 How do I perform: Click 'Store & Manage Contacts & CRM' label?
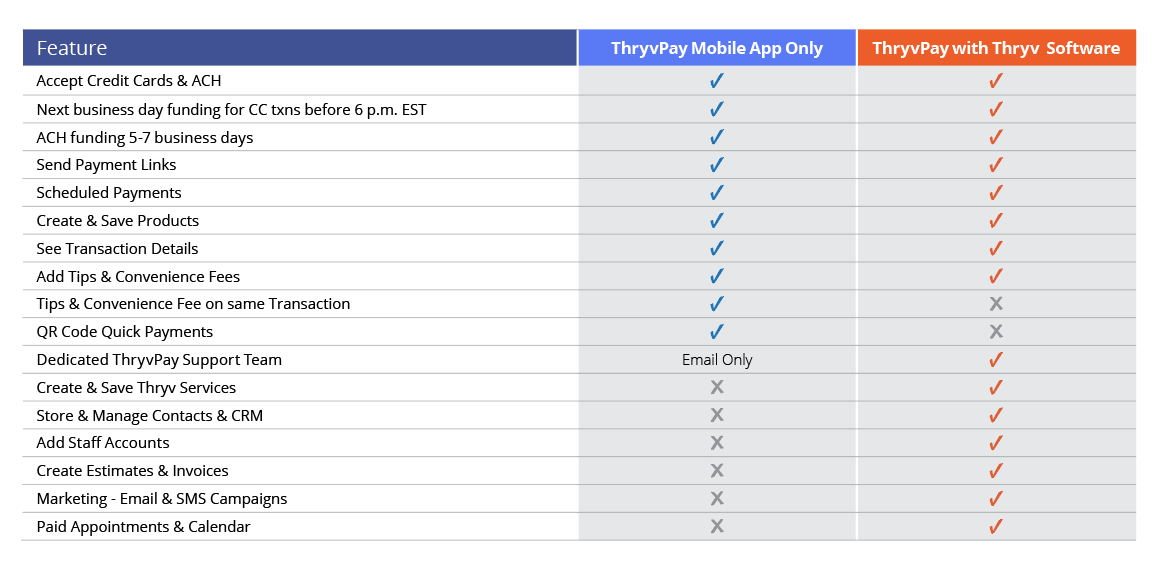pyautogui.click(x=149, y=416)
